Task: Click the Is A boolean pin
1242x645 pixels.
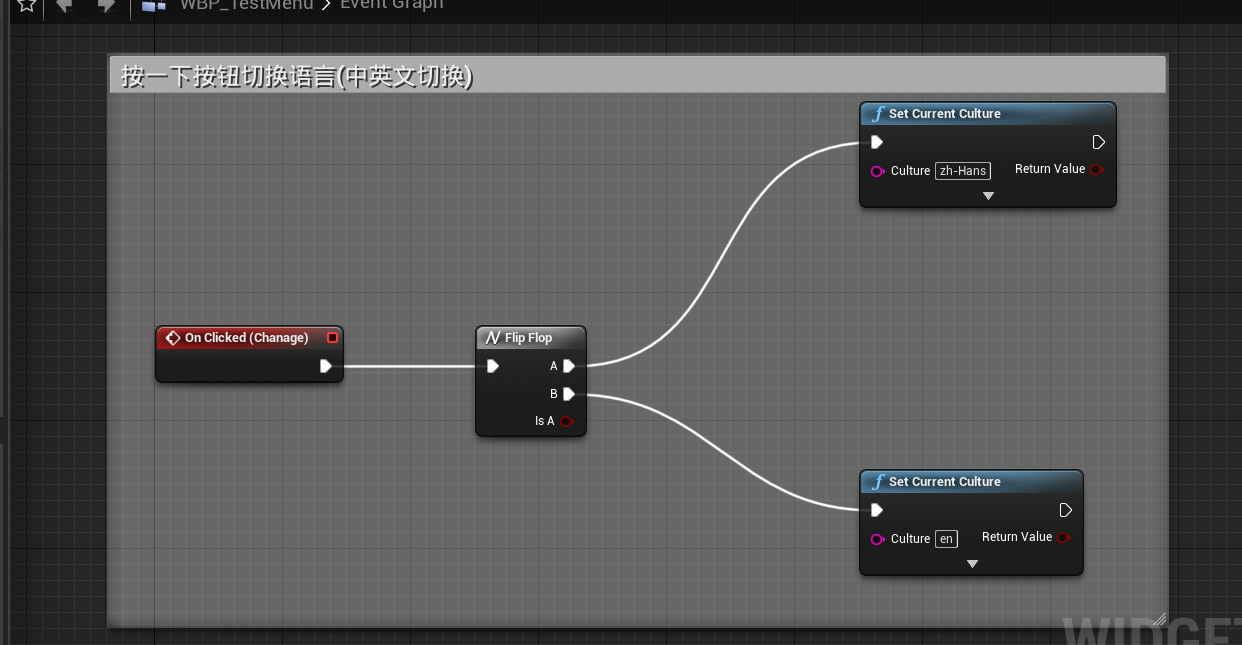Action: coord(566,422)
